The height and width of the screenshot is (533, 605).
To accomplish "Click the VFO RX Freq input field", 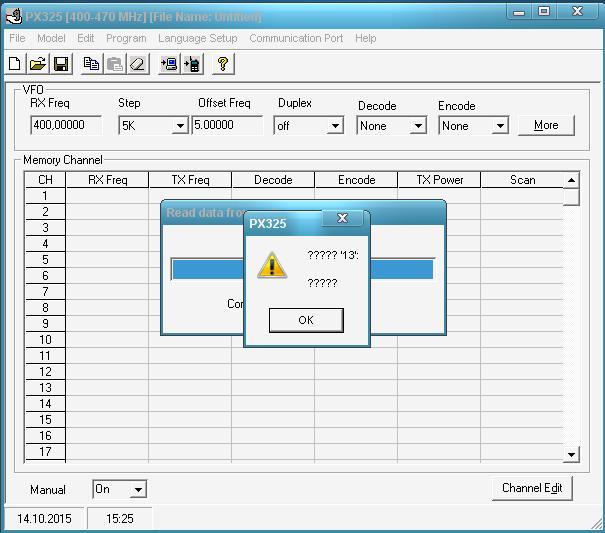I will (x=66, y=125).
